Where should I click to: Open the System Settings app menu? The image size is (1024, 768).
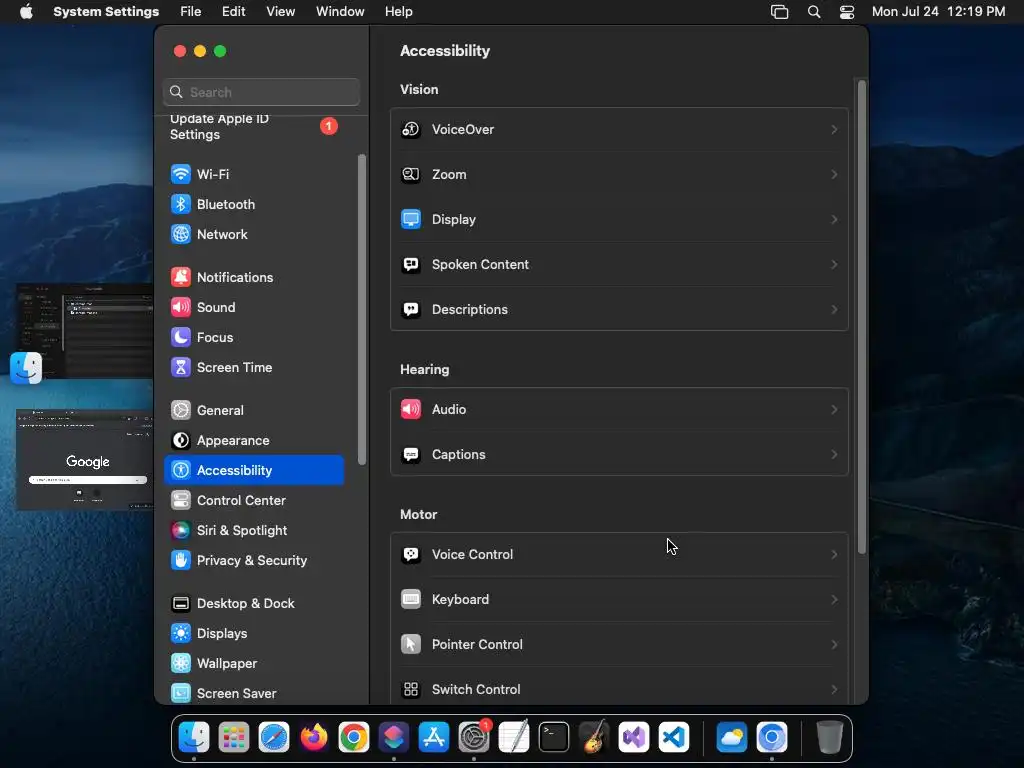point(106,12)
